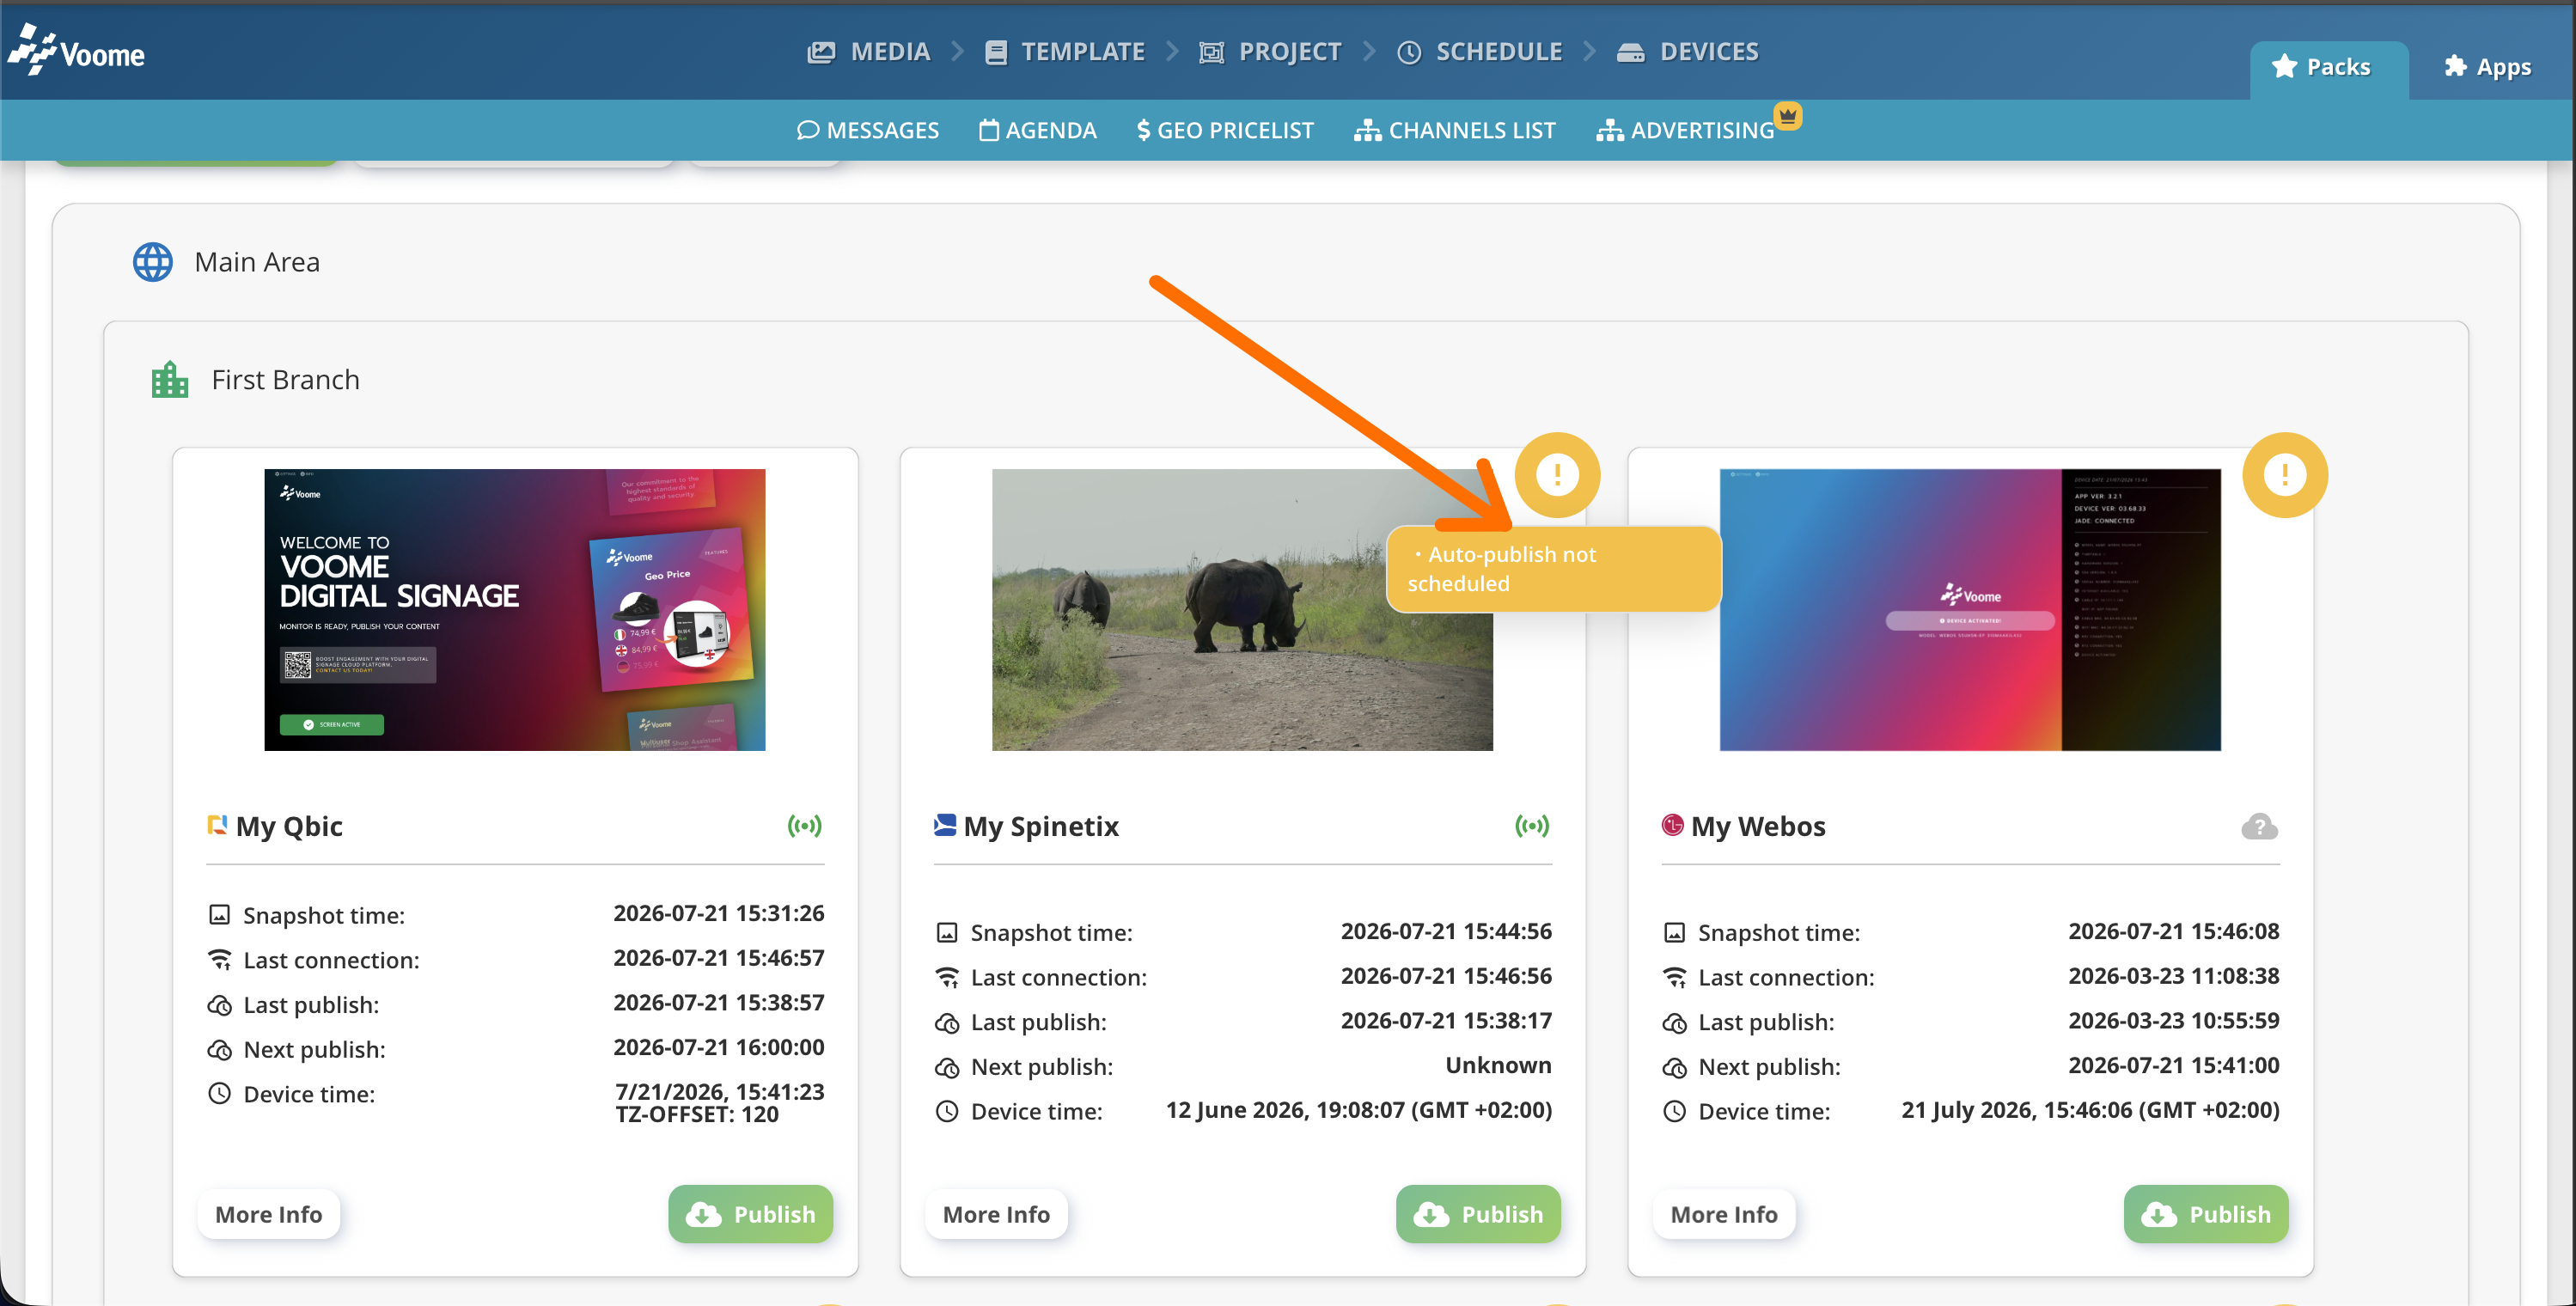Click the snapshot time icon in My Qbic

point(219,914)
